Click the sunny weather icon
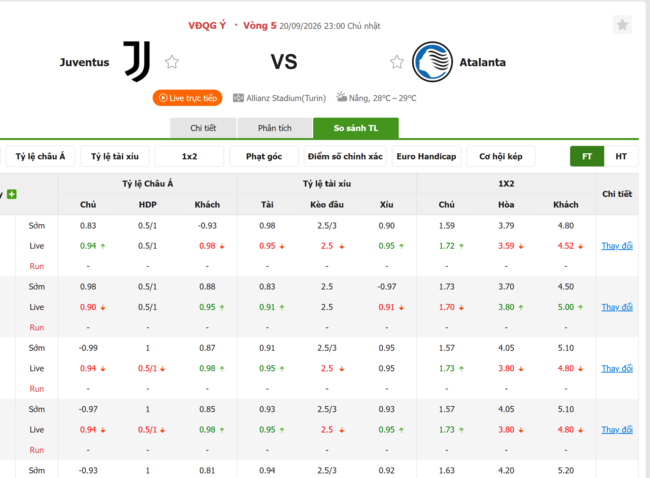The height and width of the screenshot is (478, 650). tap(341, 97)
